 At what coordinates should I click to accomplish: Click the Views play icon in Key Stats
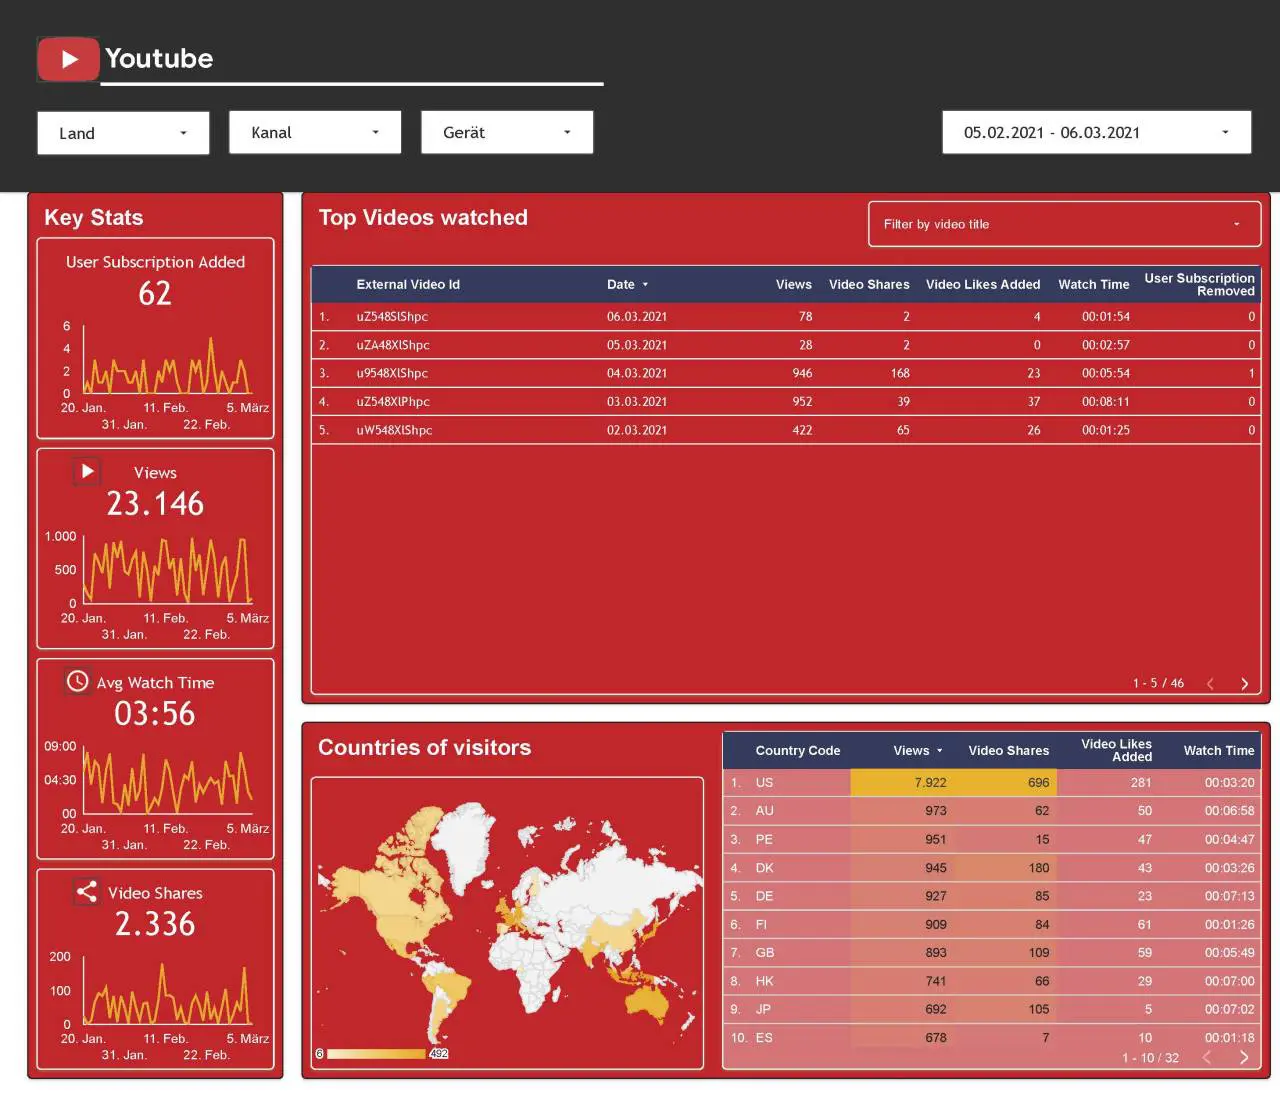click(87, 471)
